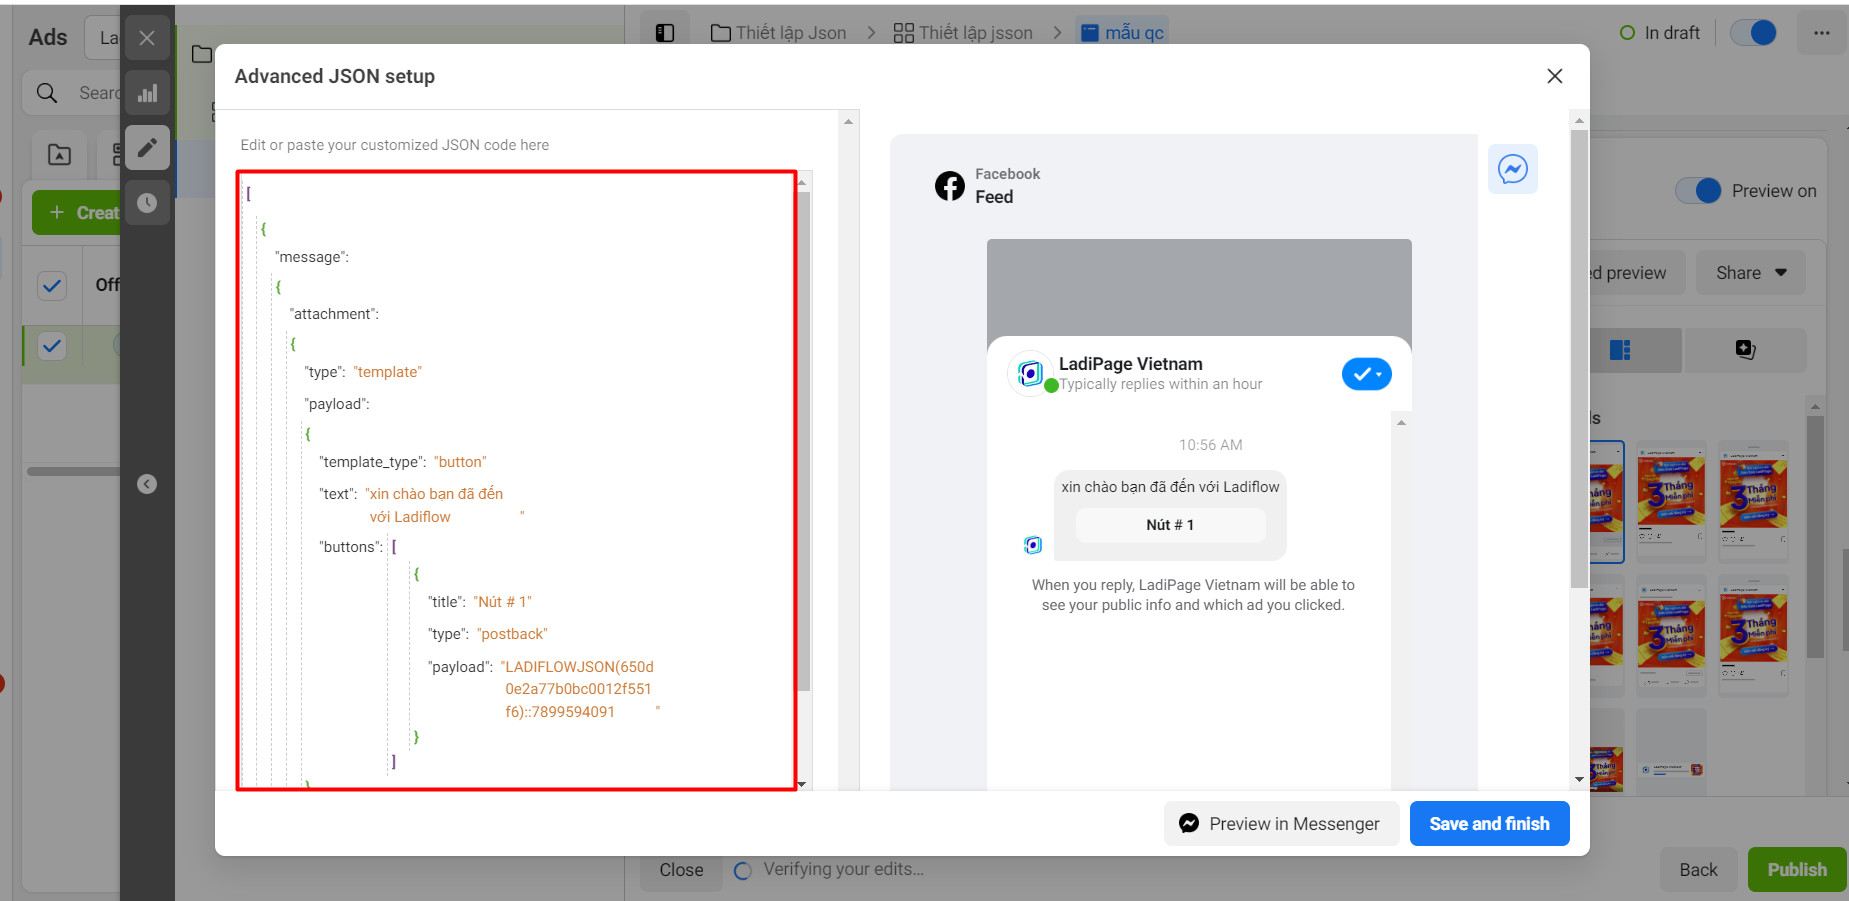Close the Advanced JSON setup dialog
The width and height of the screenshot is (1849, 901).
coord(1554,76)
